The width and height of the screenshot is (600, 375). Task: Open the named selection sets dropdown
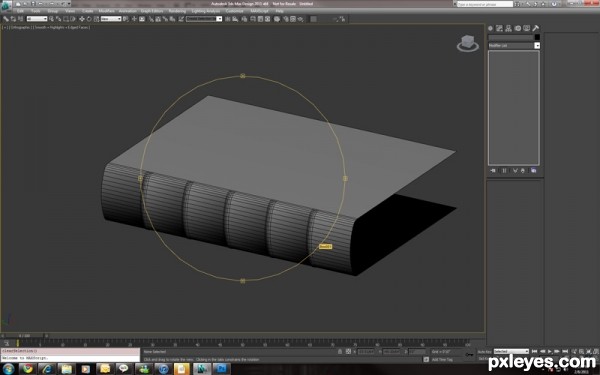[204, 19]
